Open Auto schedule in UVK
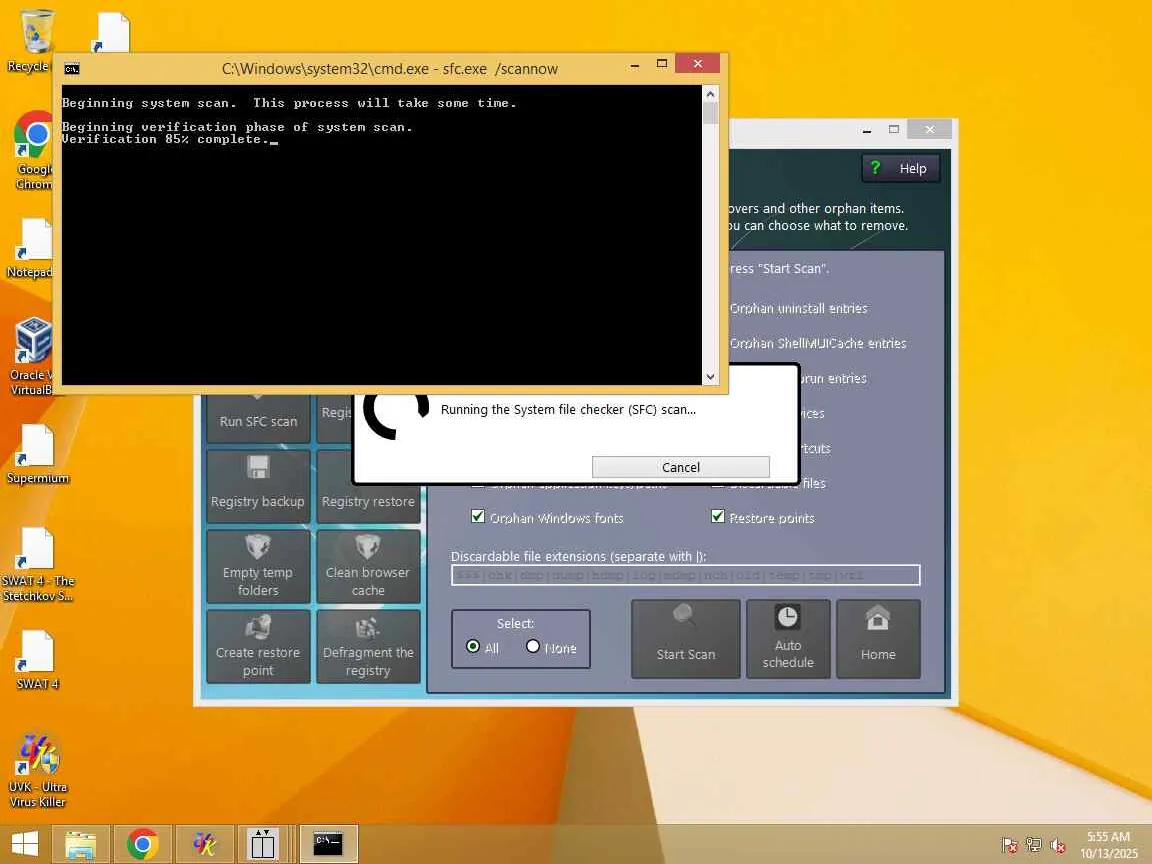The image size is (1152, 864). [x=788, y=638]
